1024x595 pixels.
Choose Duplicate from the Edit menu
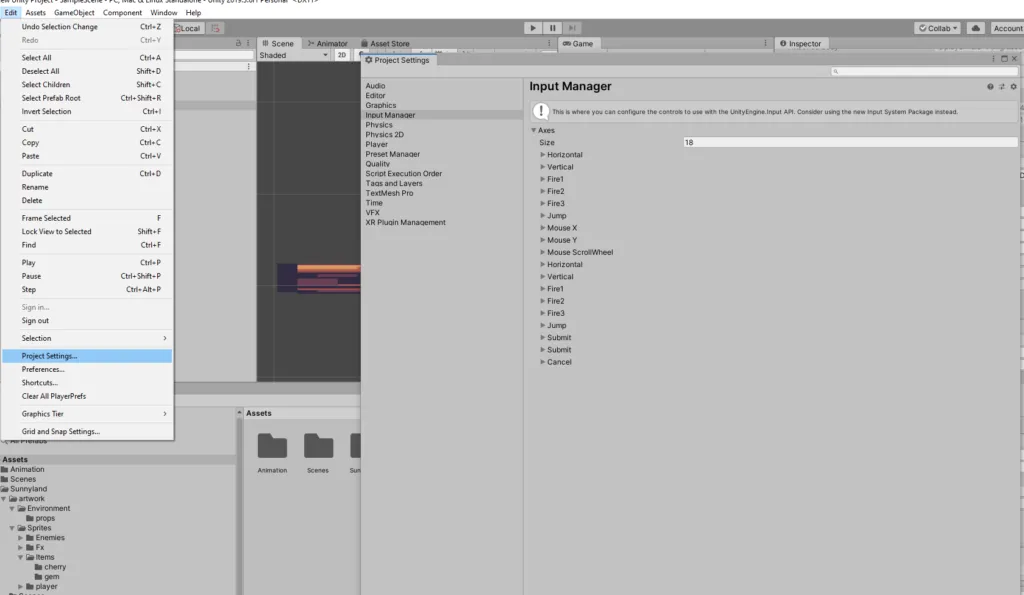88,174
